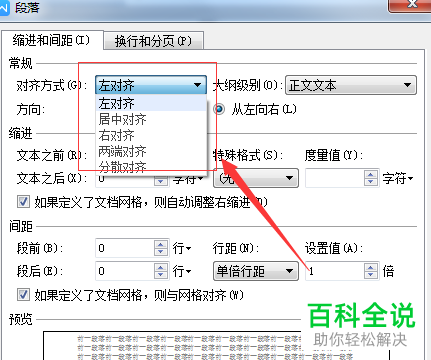Open the 大纲级别 dropdown showing 正文文本
The width and height of the screenshot is (431, 360).
[x=351, y=85]
